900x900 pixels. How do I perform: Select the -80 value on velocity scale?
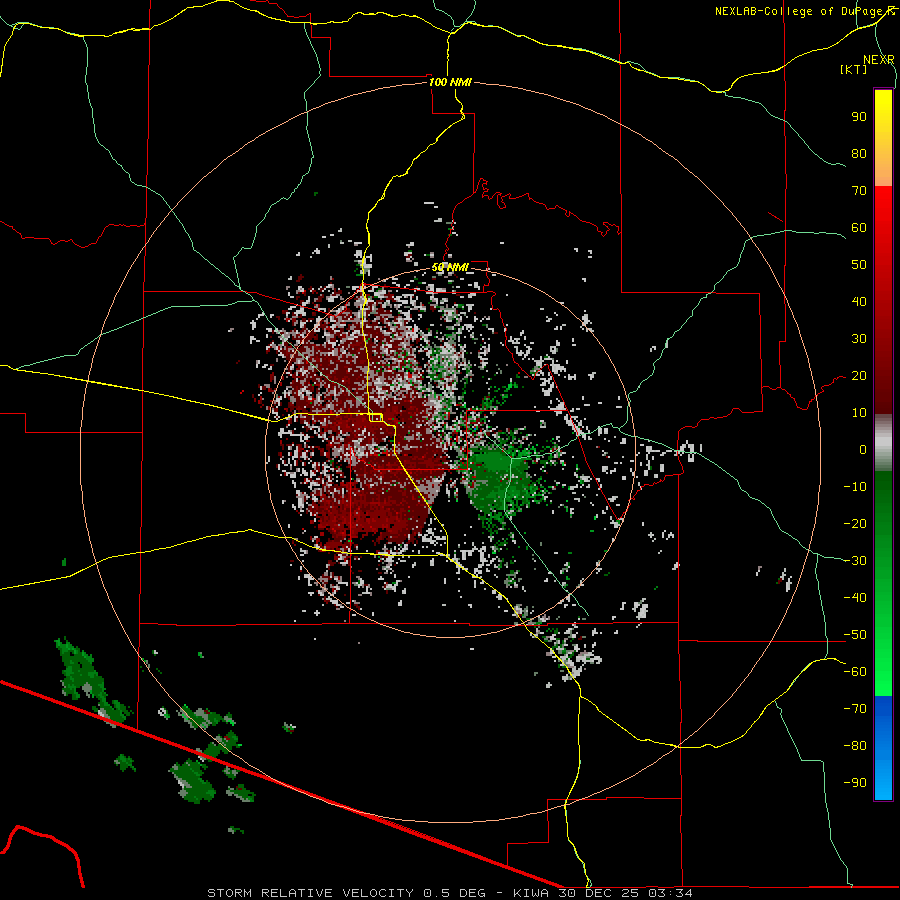(855, 746)
